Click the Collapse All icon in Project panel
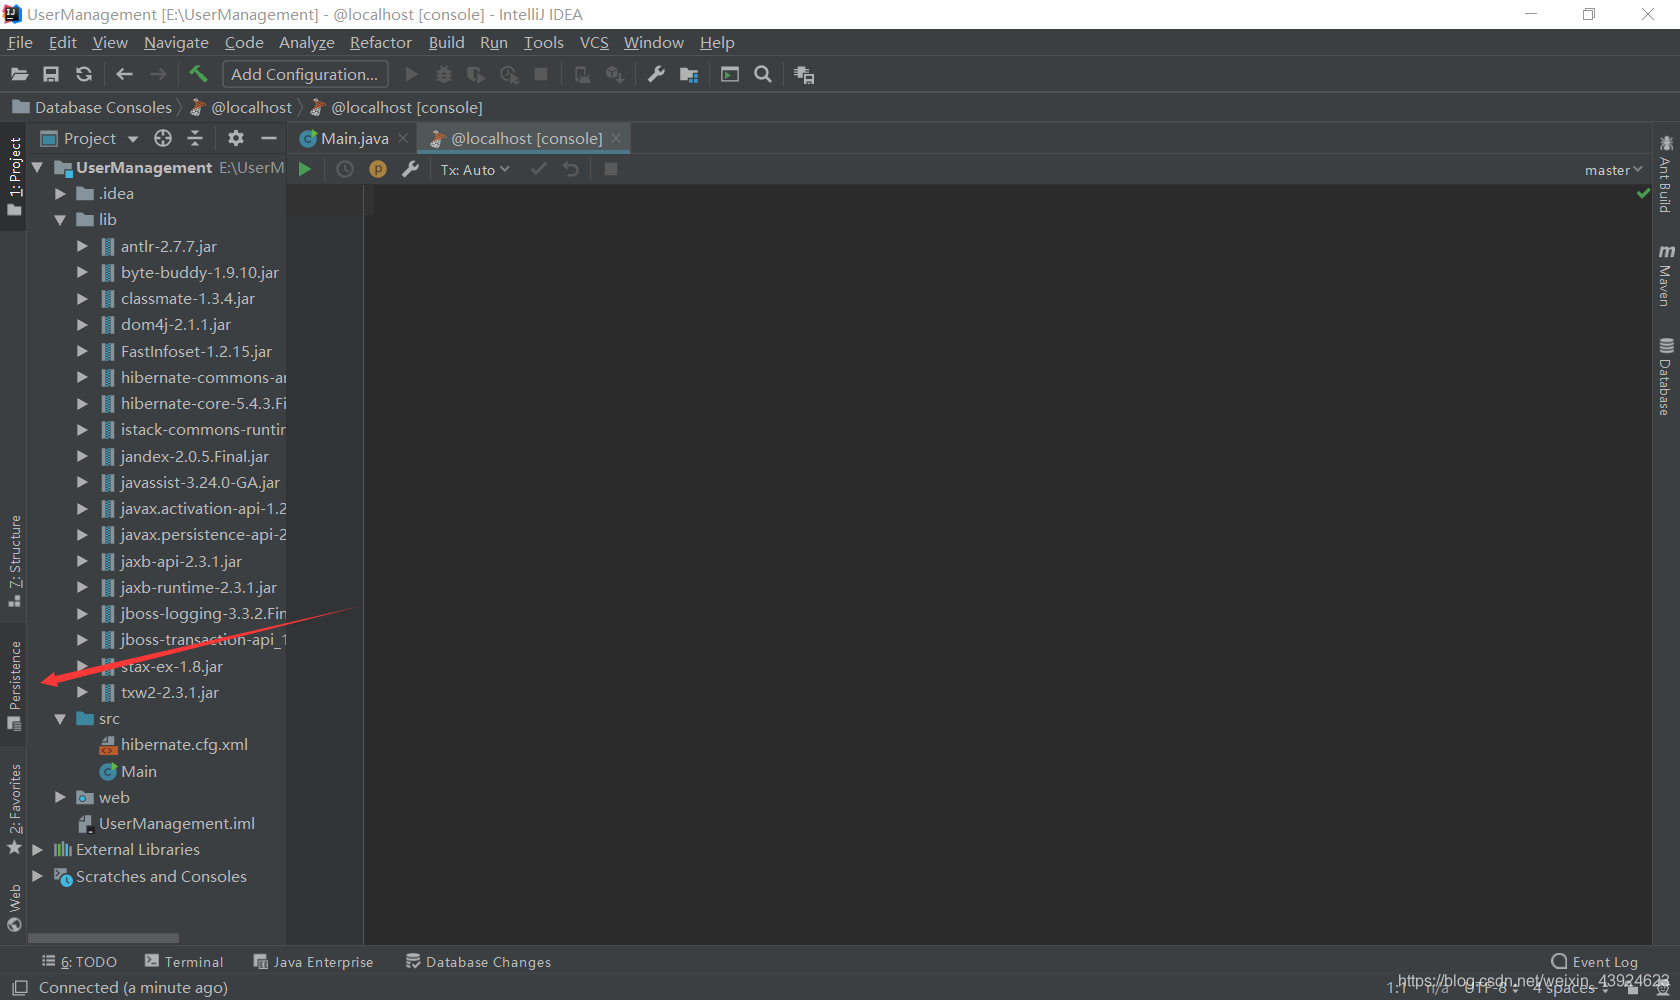The image size is (1680, 1000). tap(195, 138)
